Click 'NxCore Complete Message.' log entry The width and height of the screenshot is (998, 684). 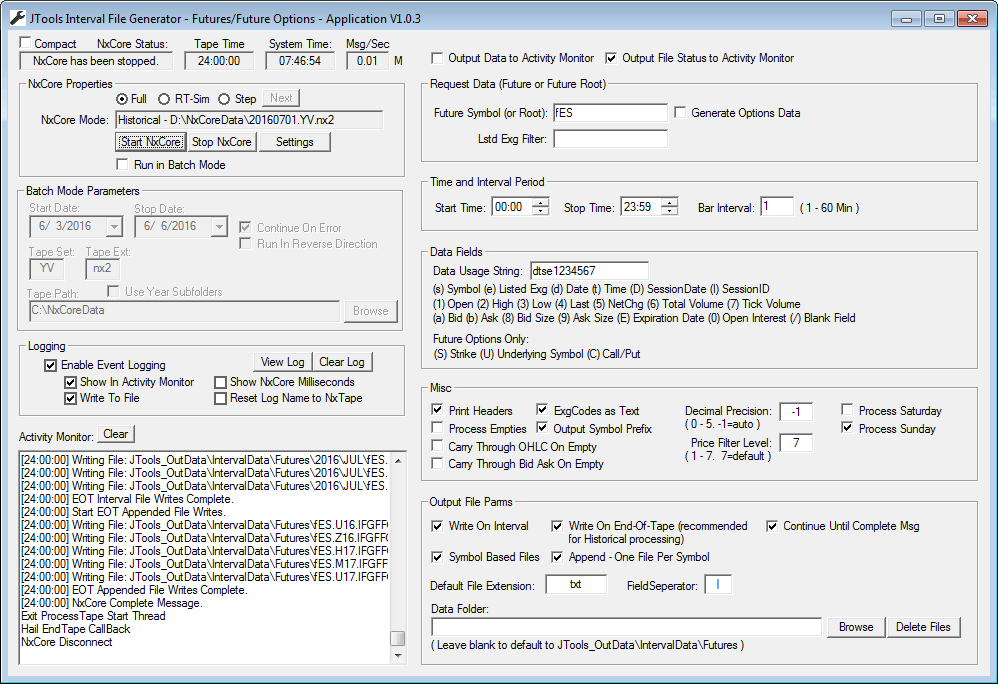point(112,603)
